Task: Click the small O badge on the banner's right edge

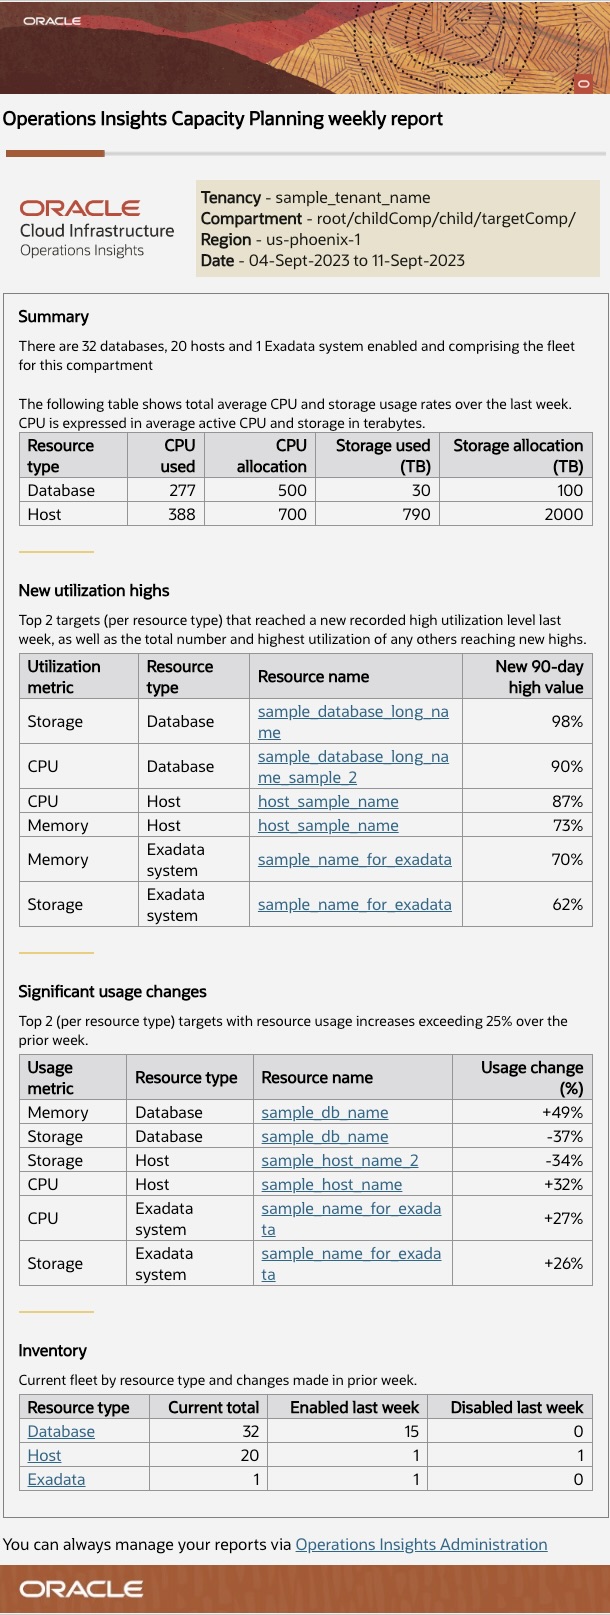Action: click(584, 84)
